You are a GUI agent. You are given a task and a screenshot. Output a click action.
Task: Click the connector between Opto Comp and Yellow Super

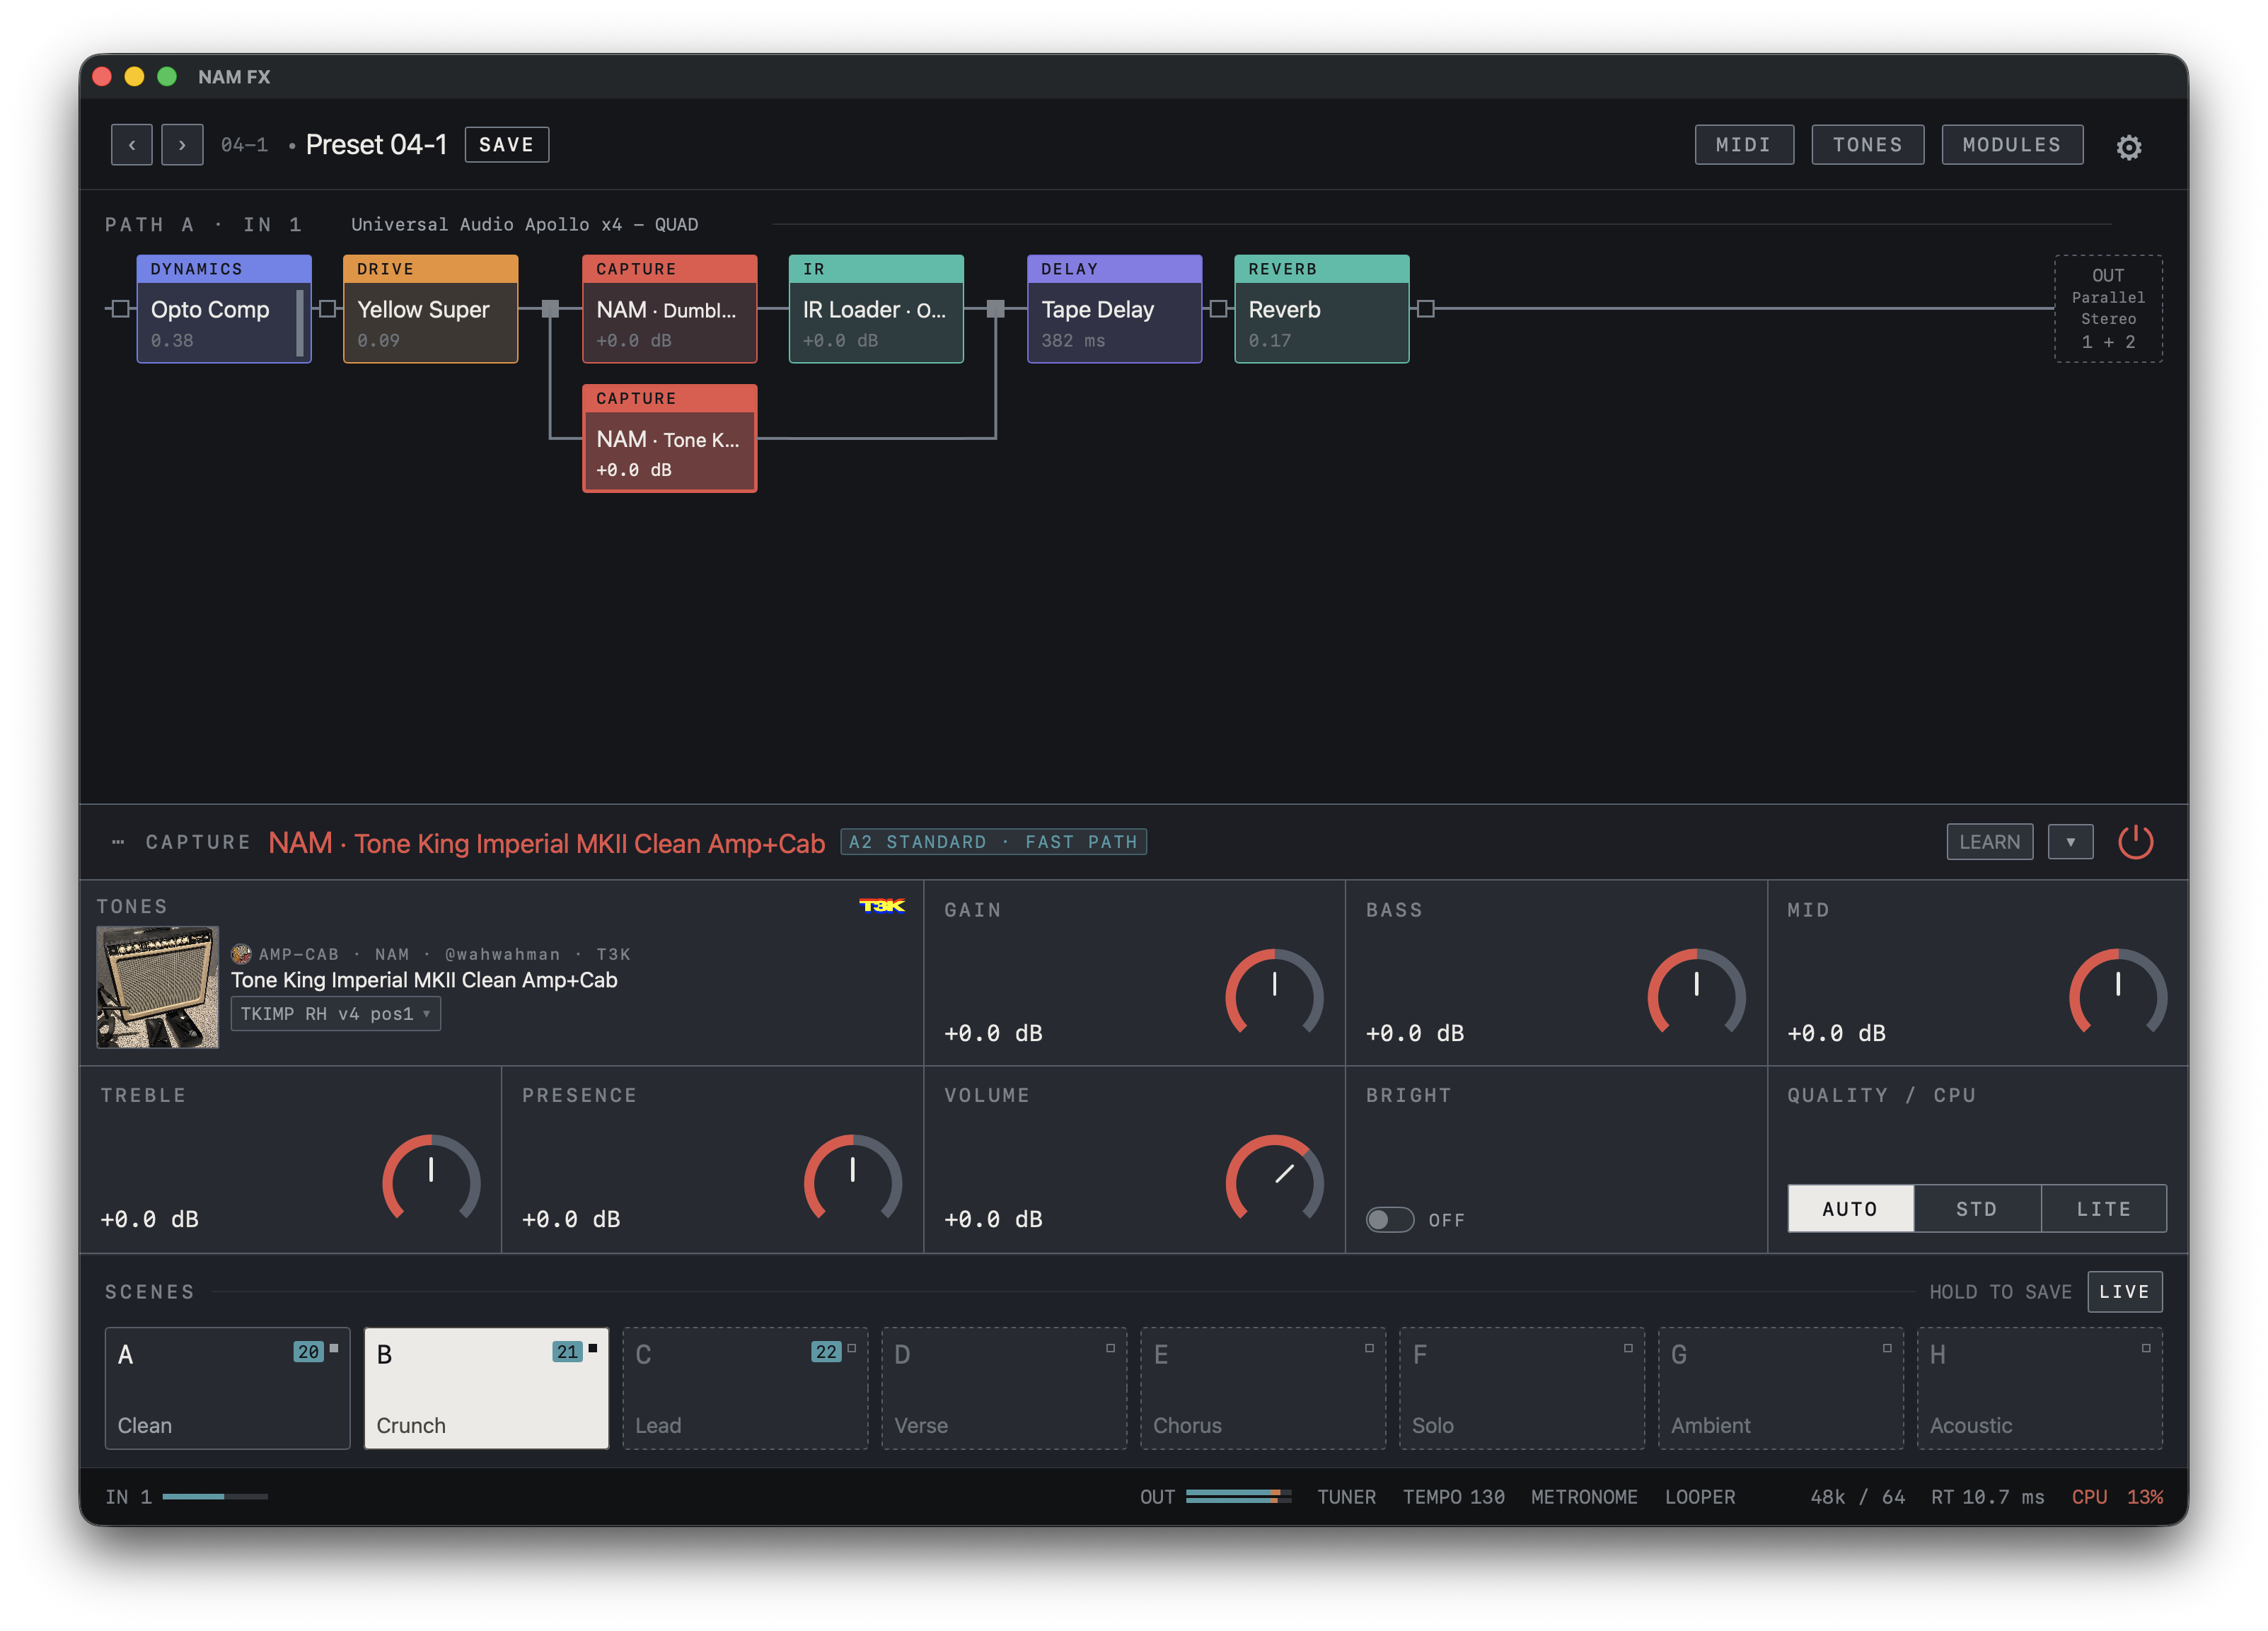pos(327,309)
